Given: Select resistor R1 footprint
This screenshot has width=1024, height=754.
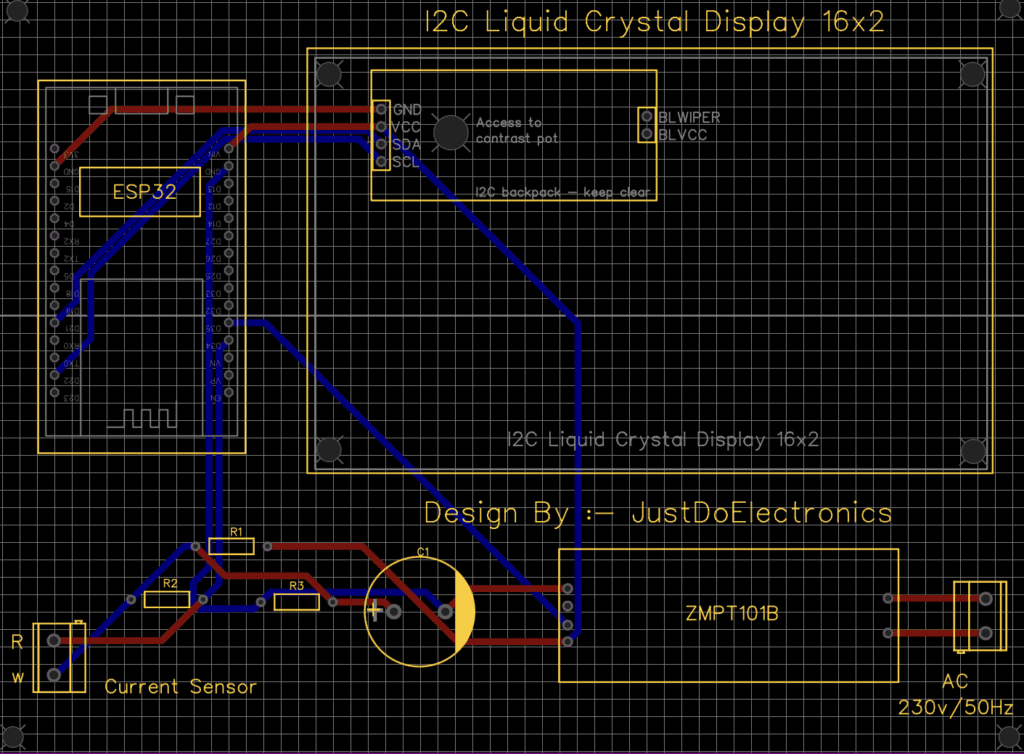Looking at the screenshot, I should (231, 546).
